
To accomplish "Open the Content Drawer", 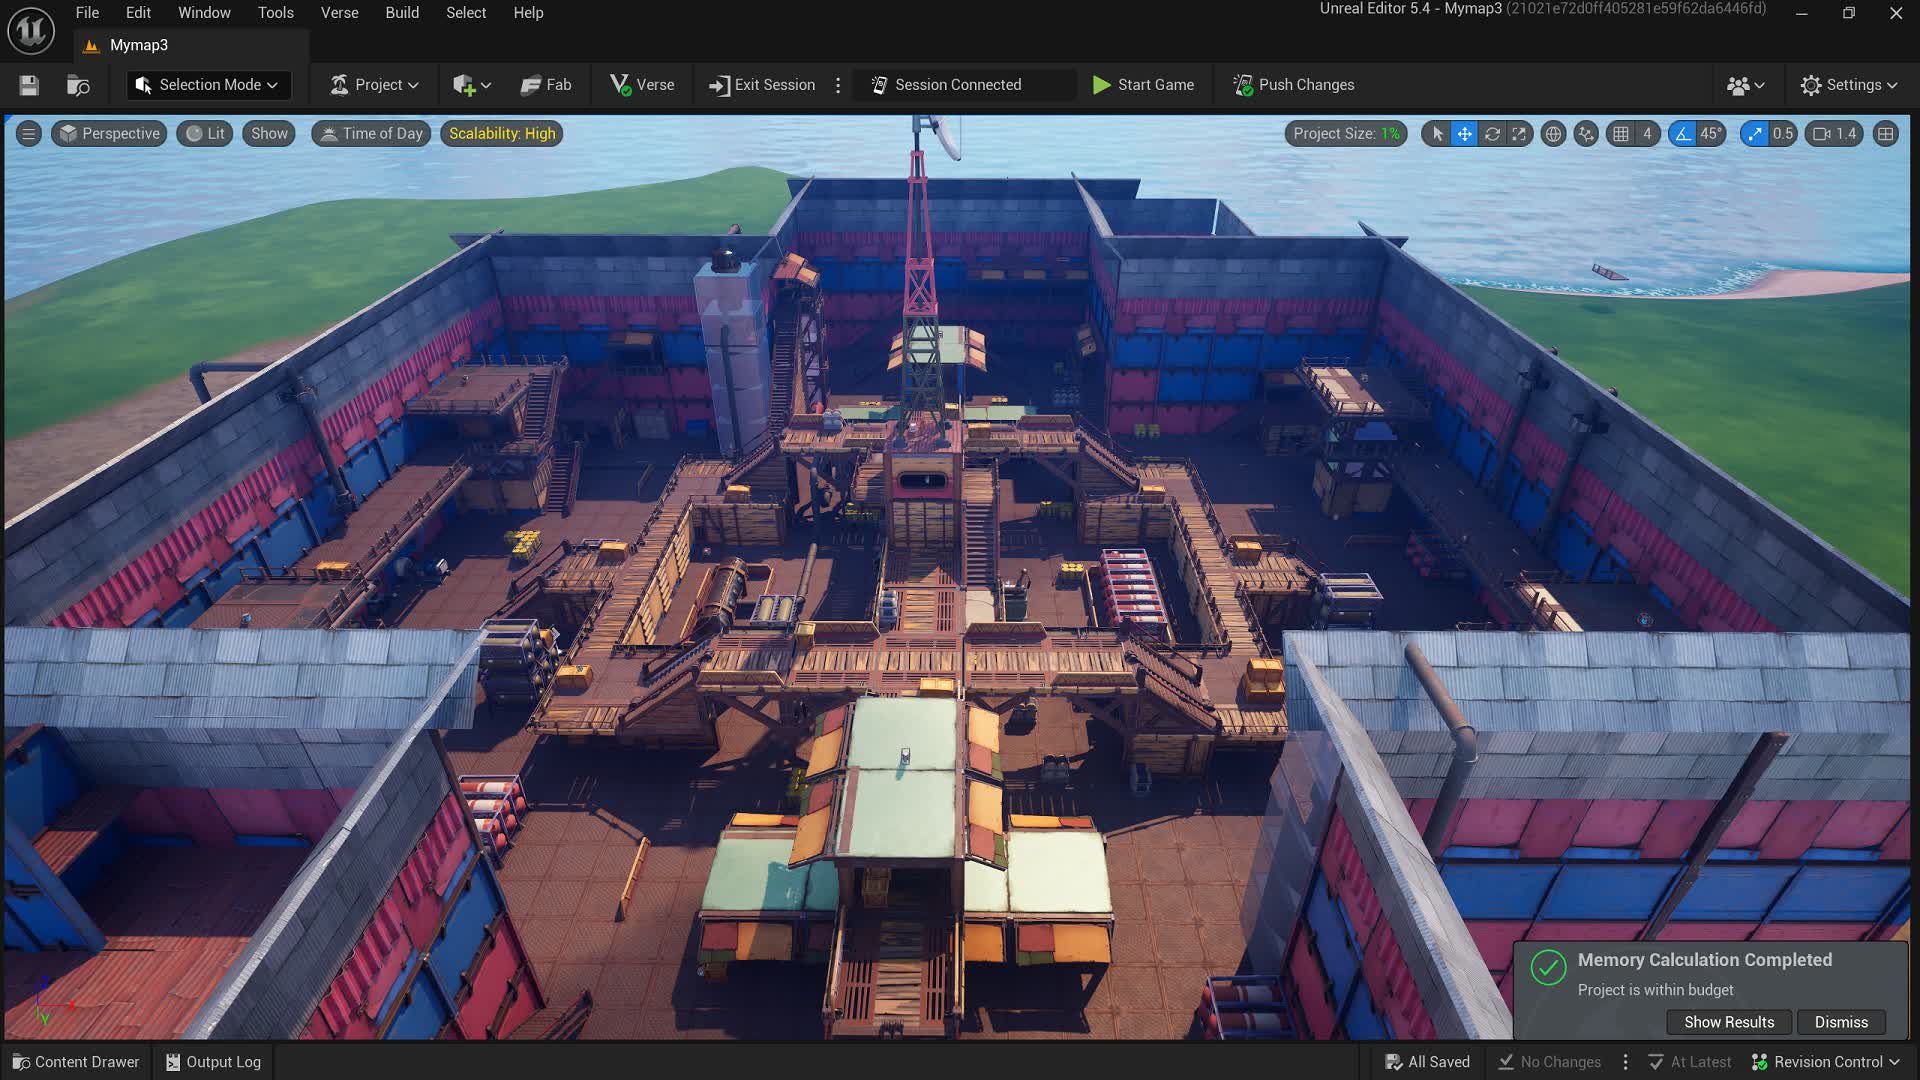I will pyautogui.click(x=76, y=1062).
